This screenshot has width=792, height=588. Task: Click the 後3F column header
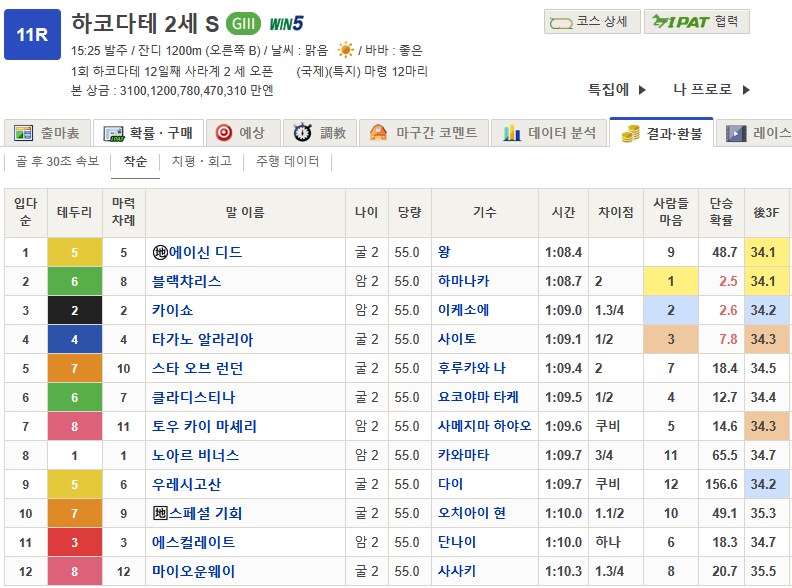pos(767,213)
